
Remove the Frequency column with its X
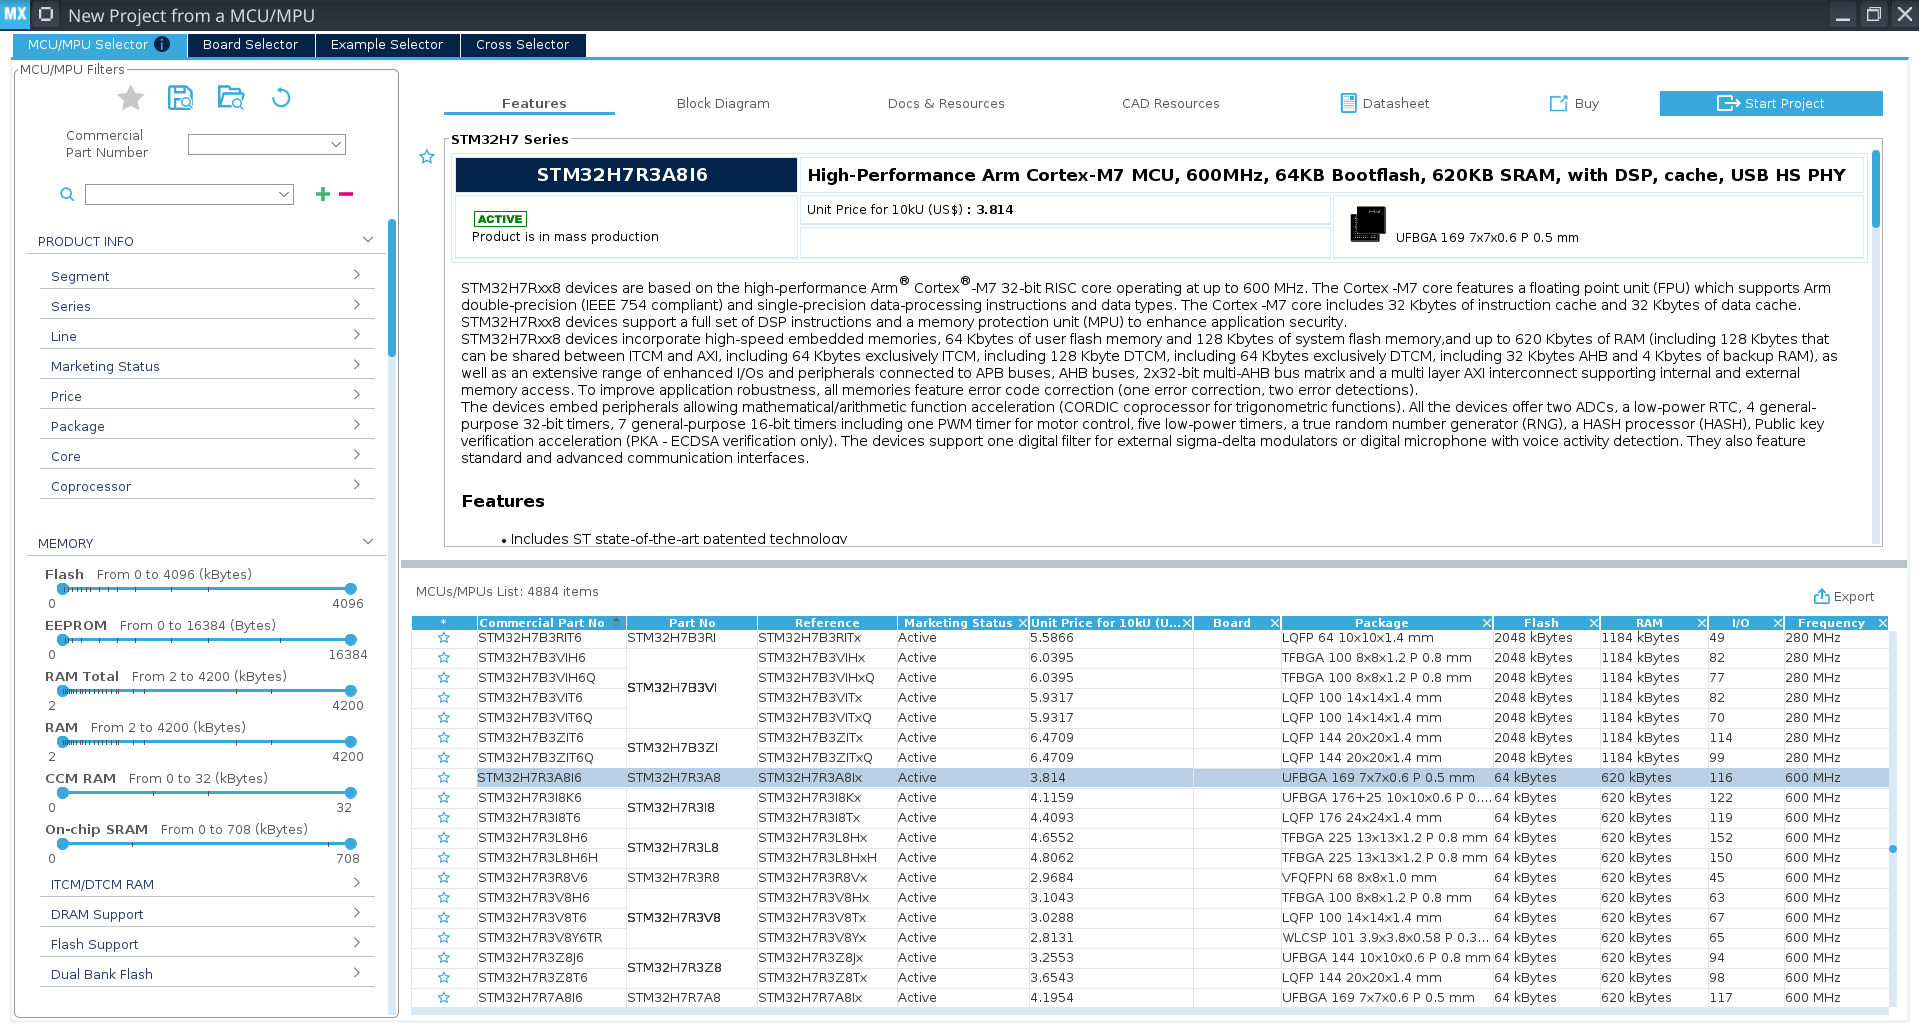[x=1882, y=623]
